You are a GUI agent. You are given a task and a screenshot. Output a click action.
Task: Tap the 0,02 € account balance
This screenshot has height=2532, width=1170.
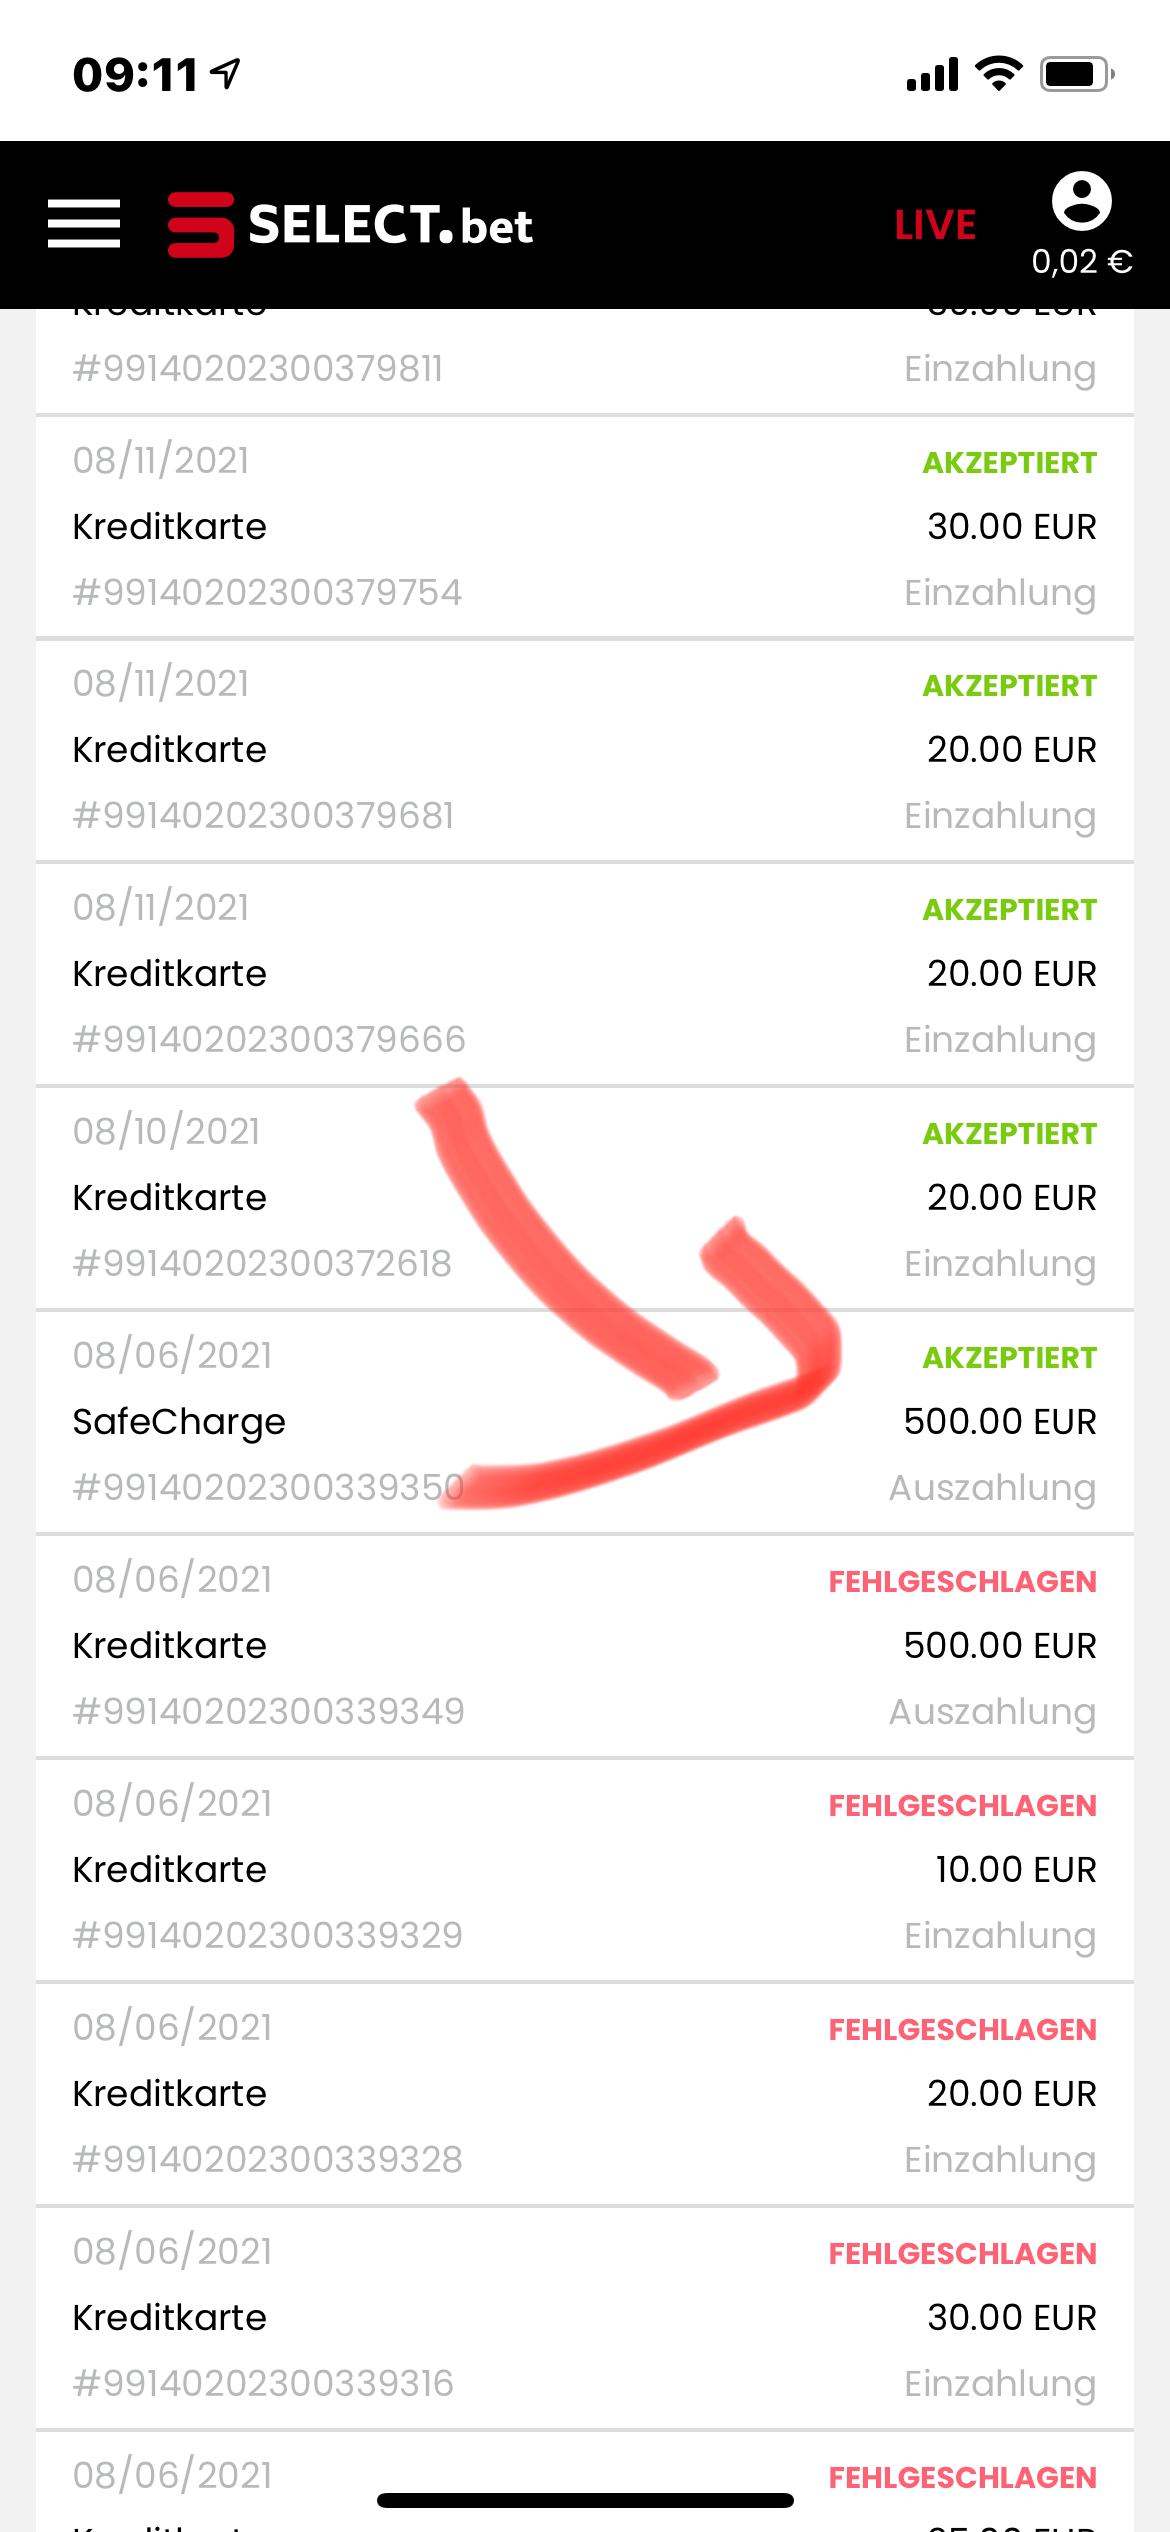point(1081,262)
